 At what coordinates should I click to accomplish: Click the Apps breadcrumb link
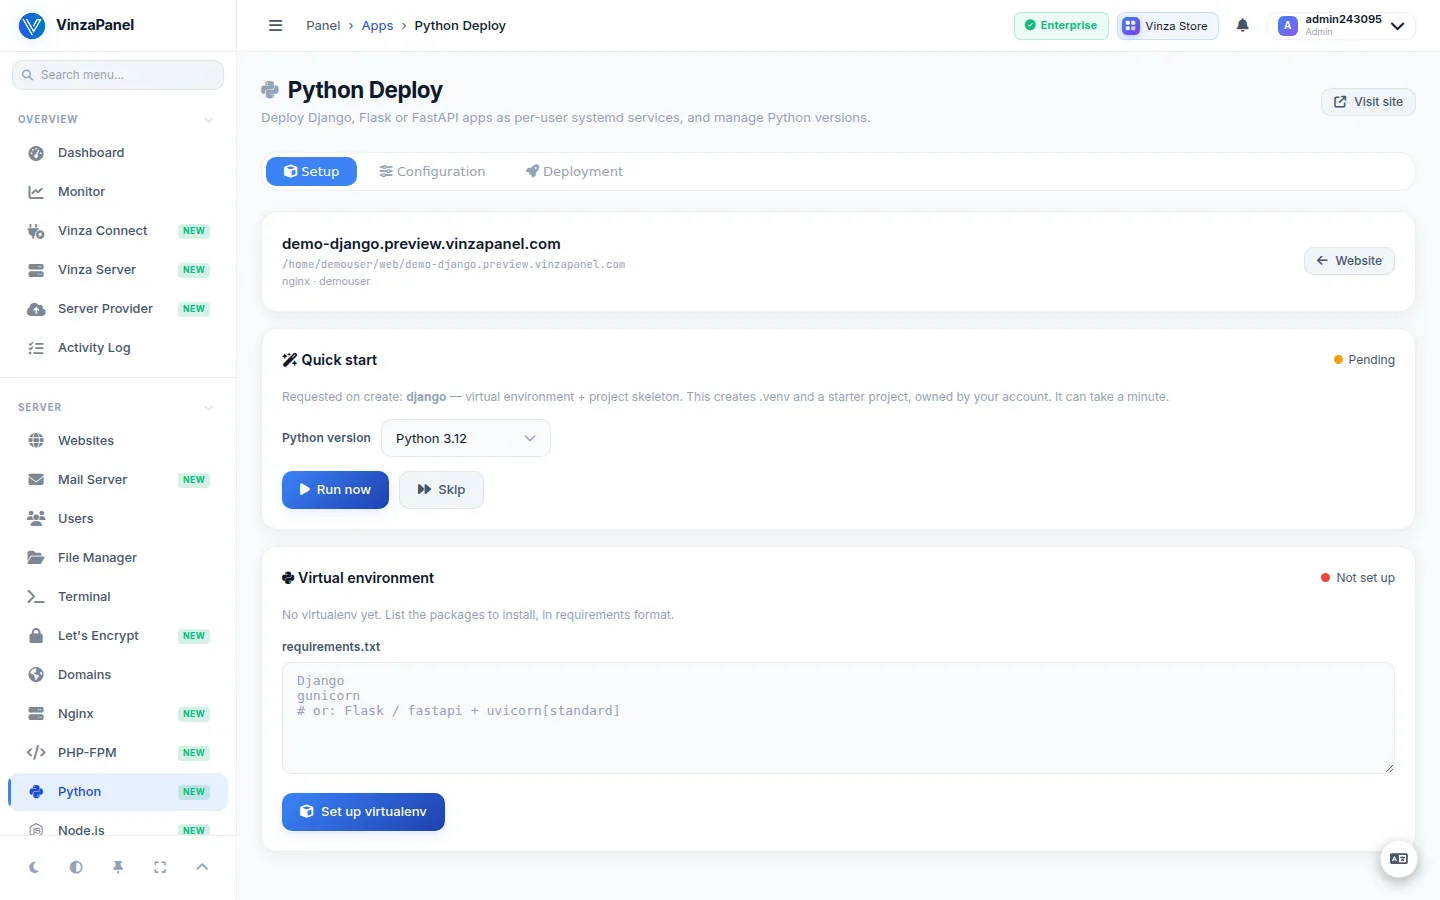377,26
